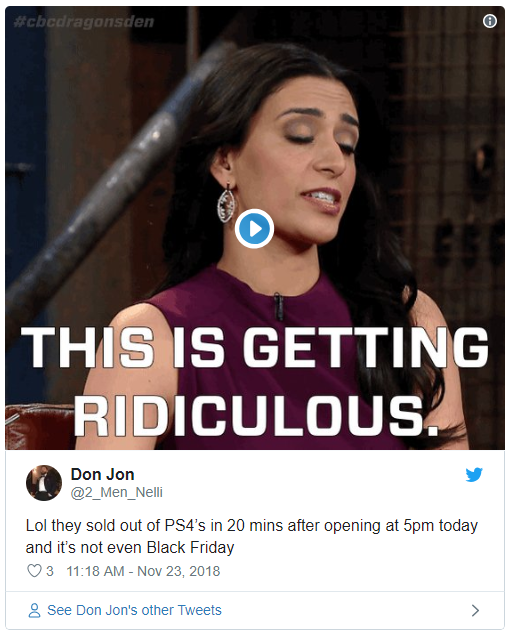Click the like count number 3
Screen dimensions: 511x636
tap(49, 571)
